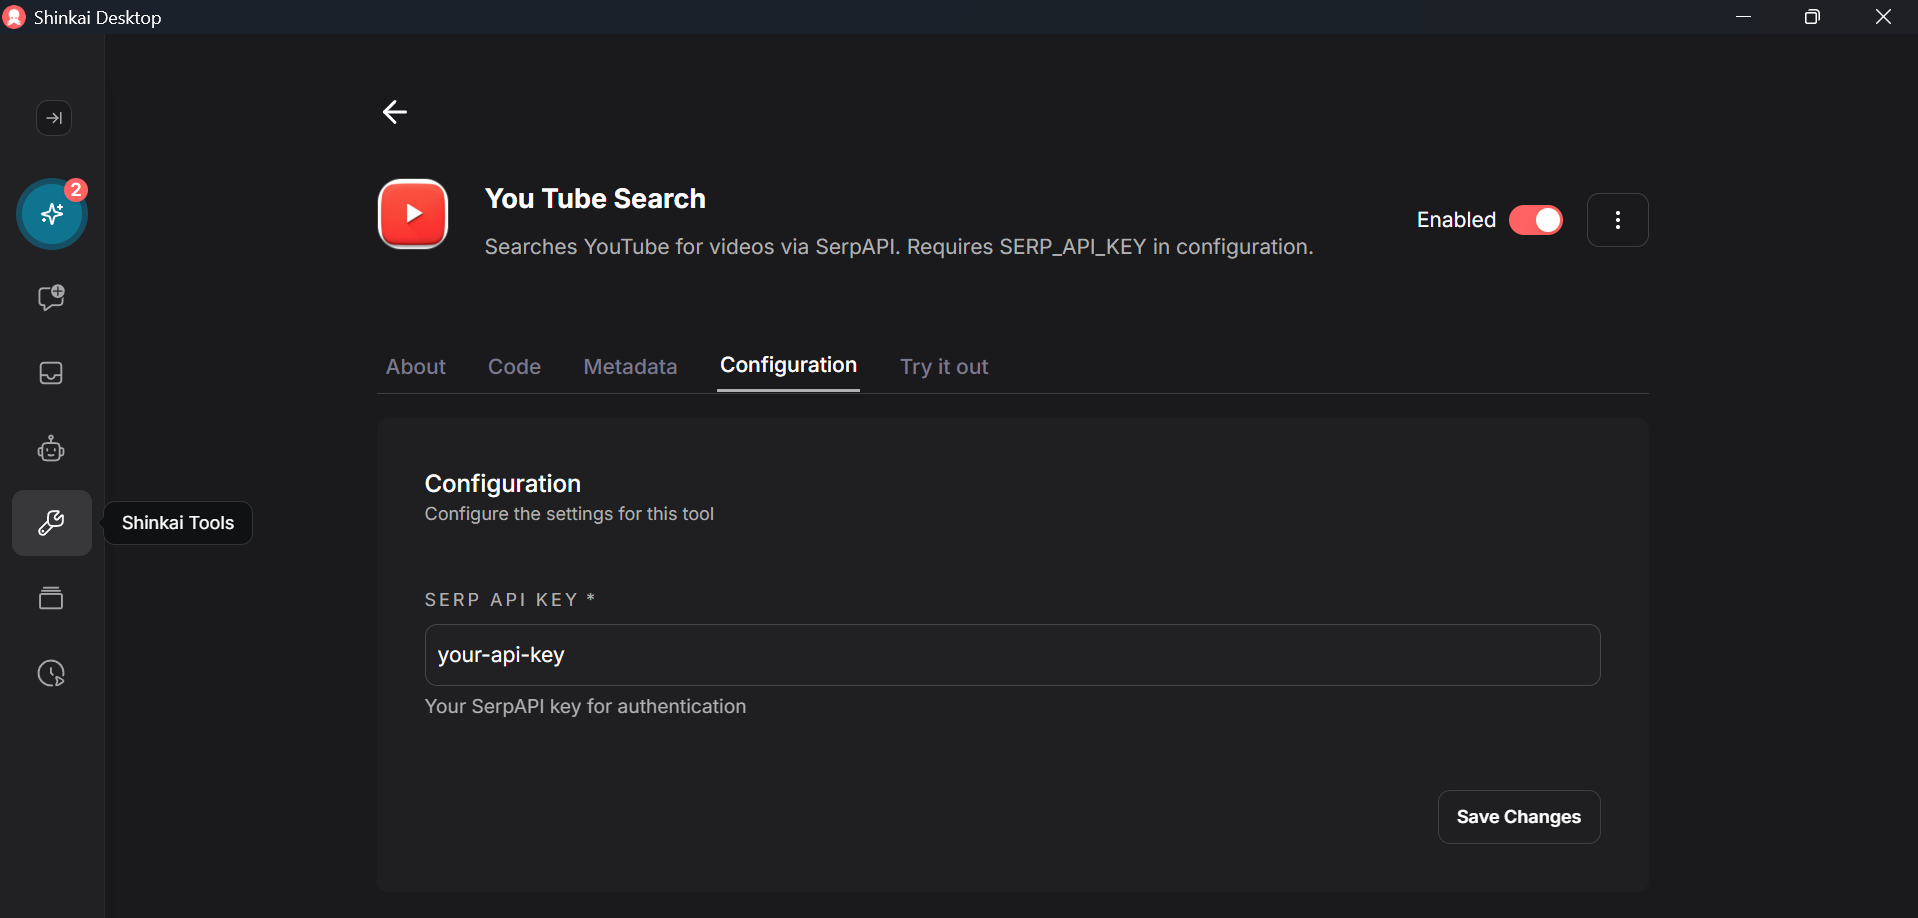Click the YouTube Search tool logo

pos(413,214)
